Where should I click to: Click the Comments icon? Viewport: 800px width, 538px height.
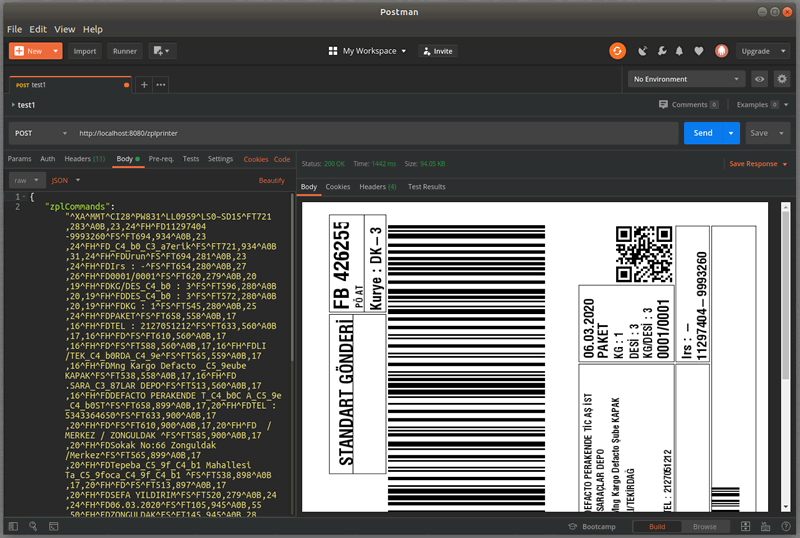click(x=663, y=105)
